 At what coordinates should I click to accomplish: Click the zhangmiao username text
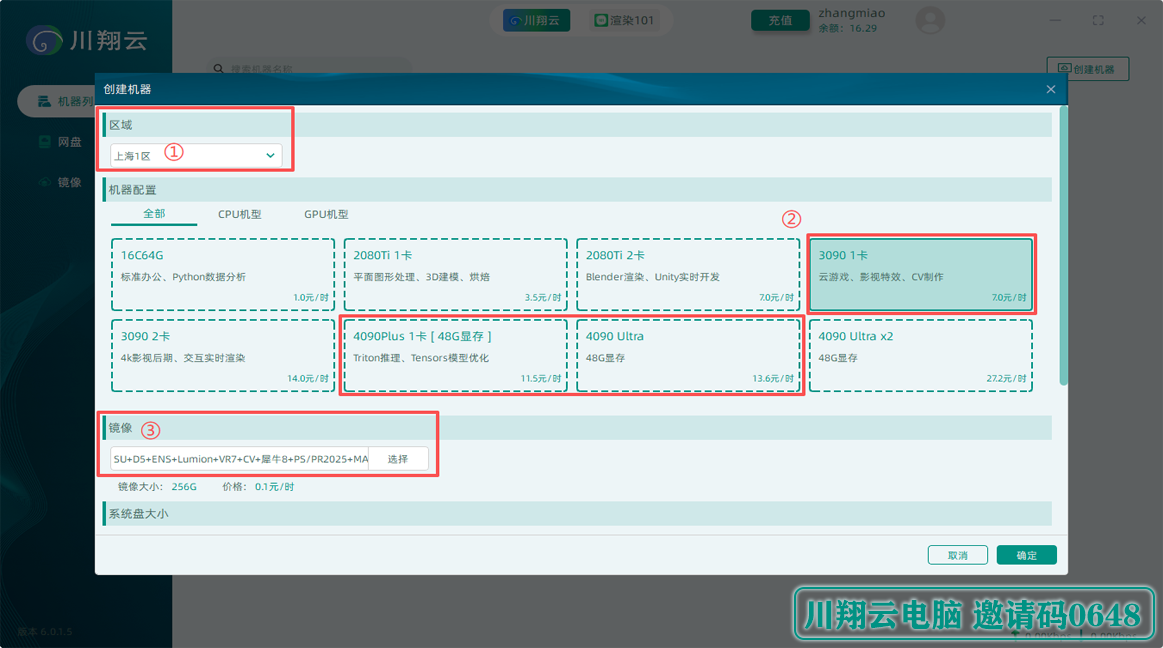point(851,13)
